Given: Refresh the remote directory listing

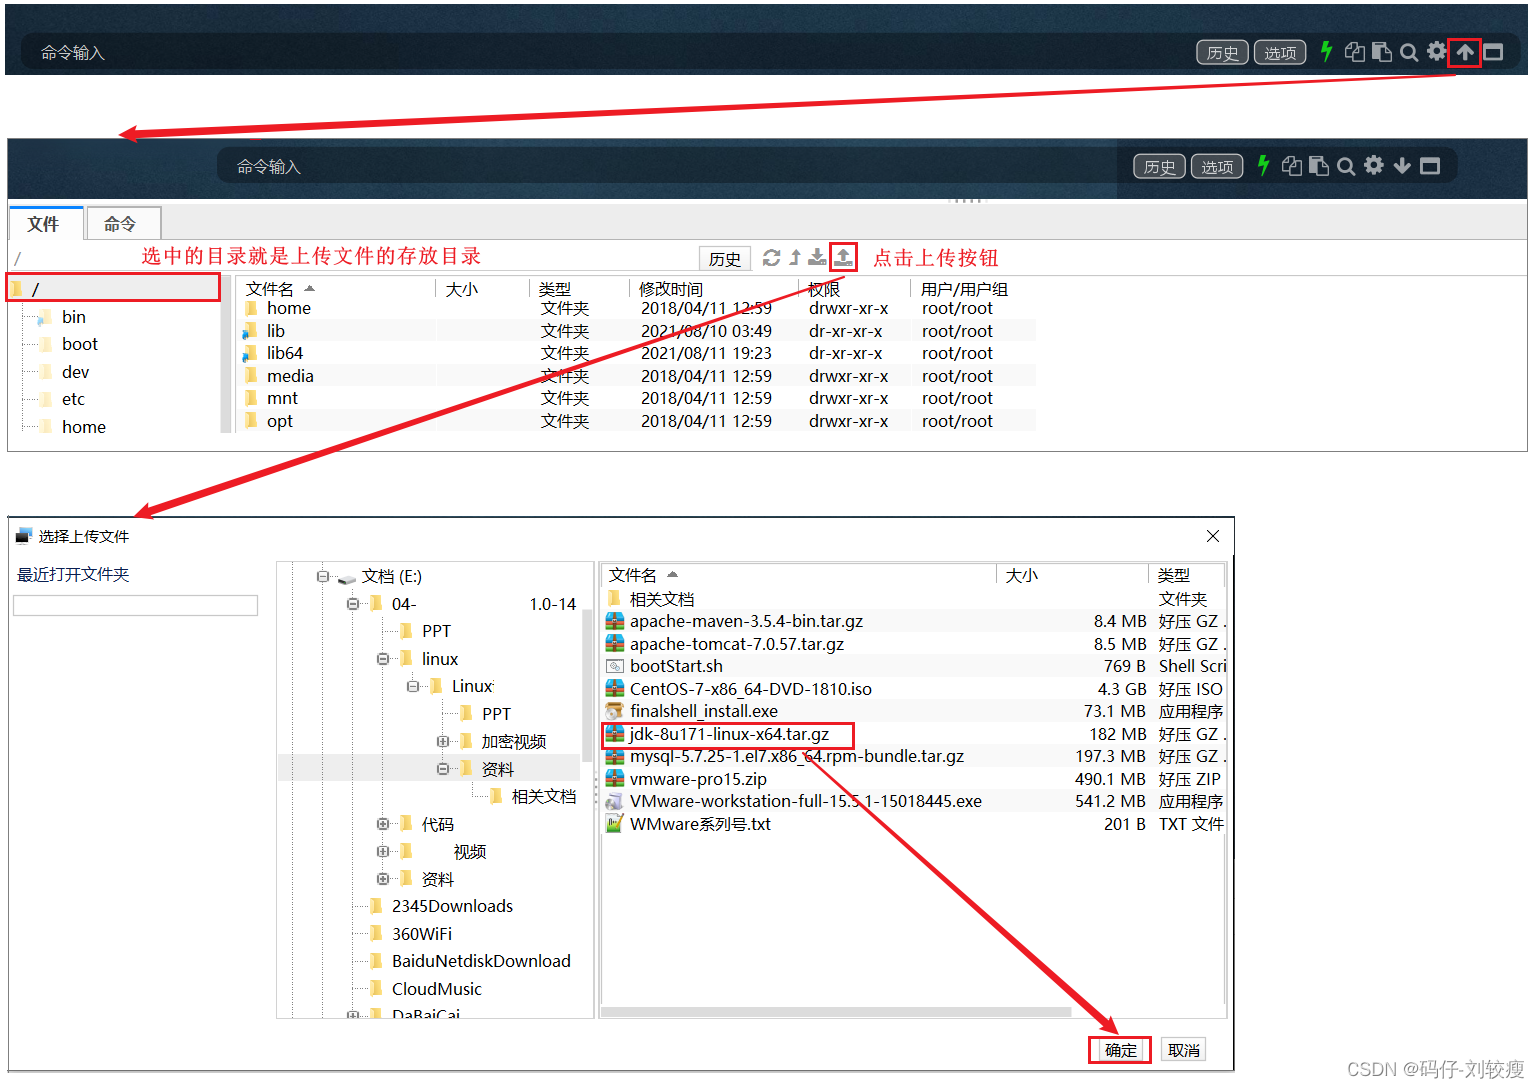Looking at the screenshot, I should tap(771, 258).
